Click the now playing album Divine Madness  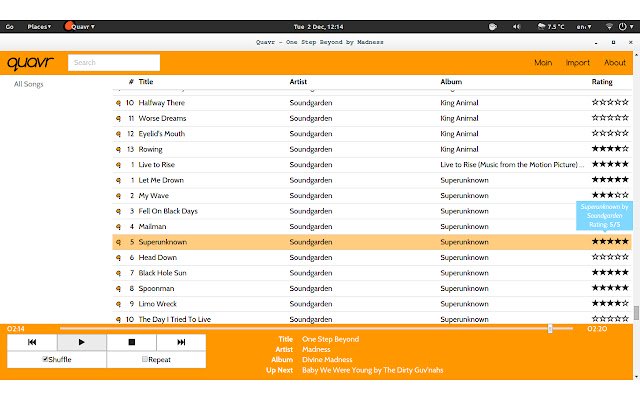coord(327,360)
